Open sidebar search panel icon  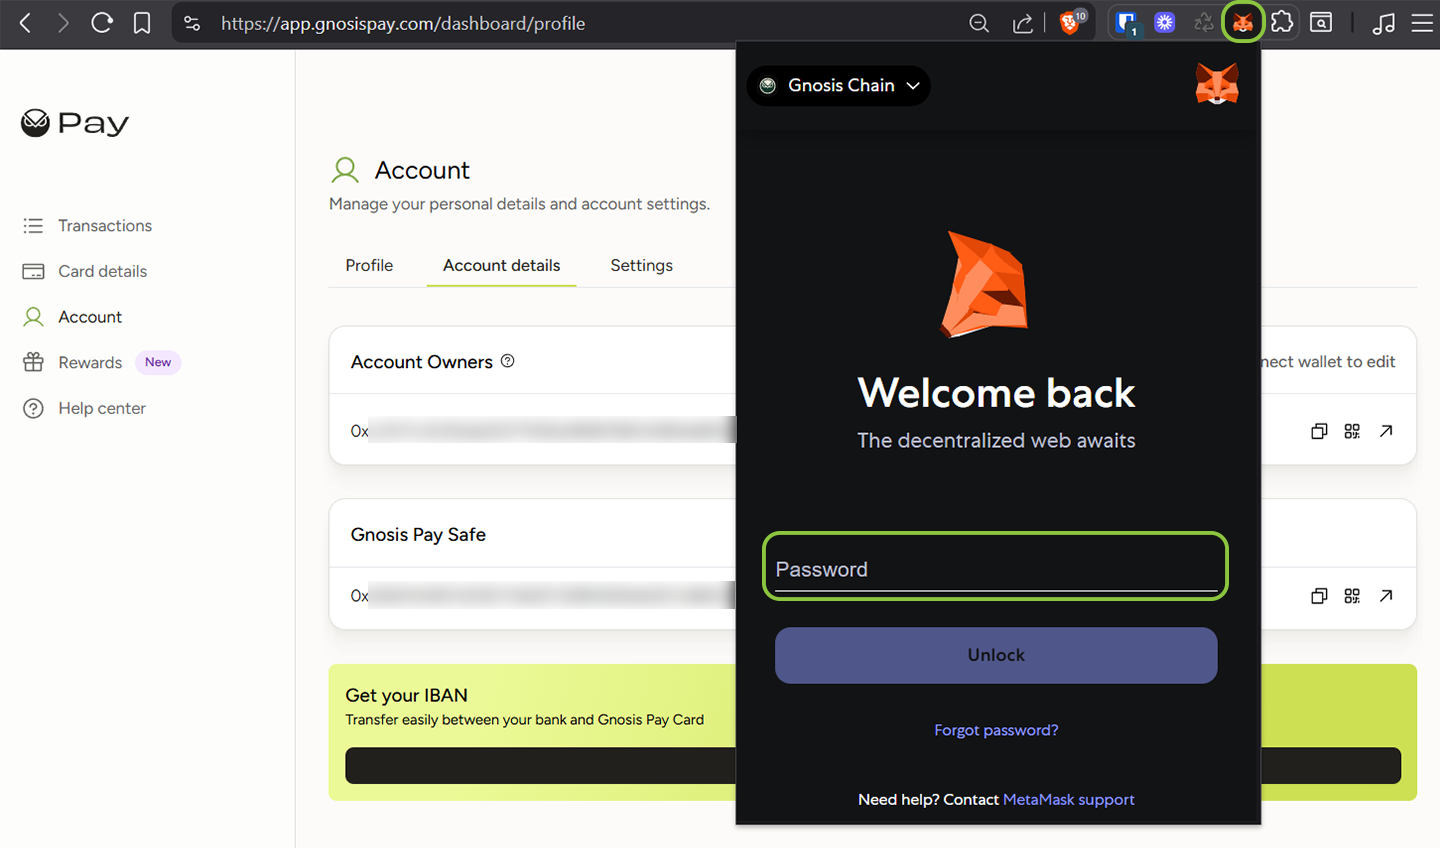click(x=1321, y=22)
